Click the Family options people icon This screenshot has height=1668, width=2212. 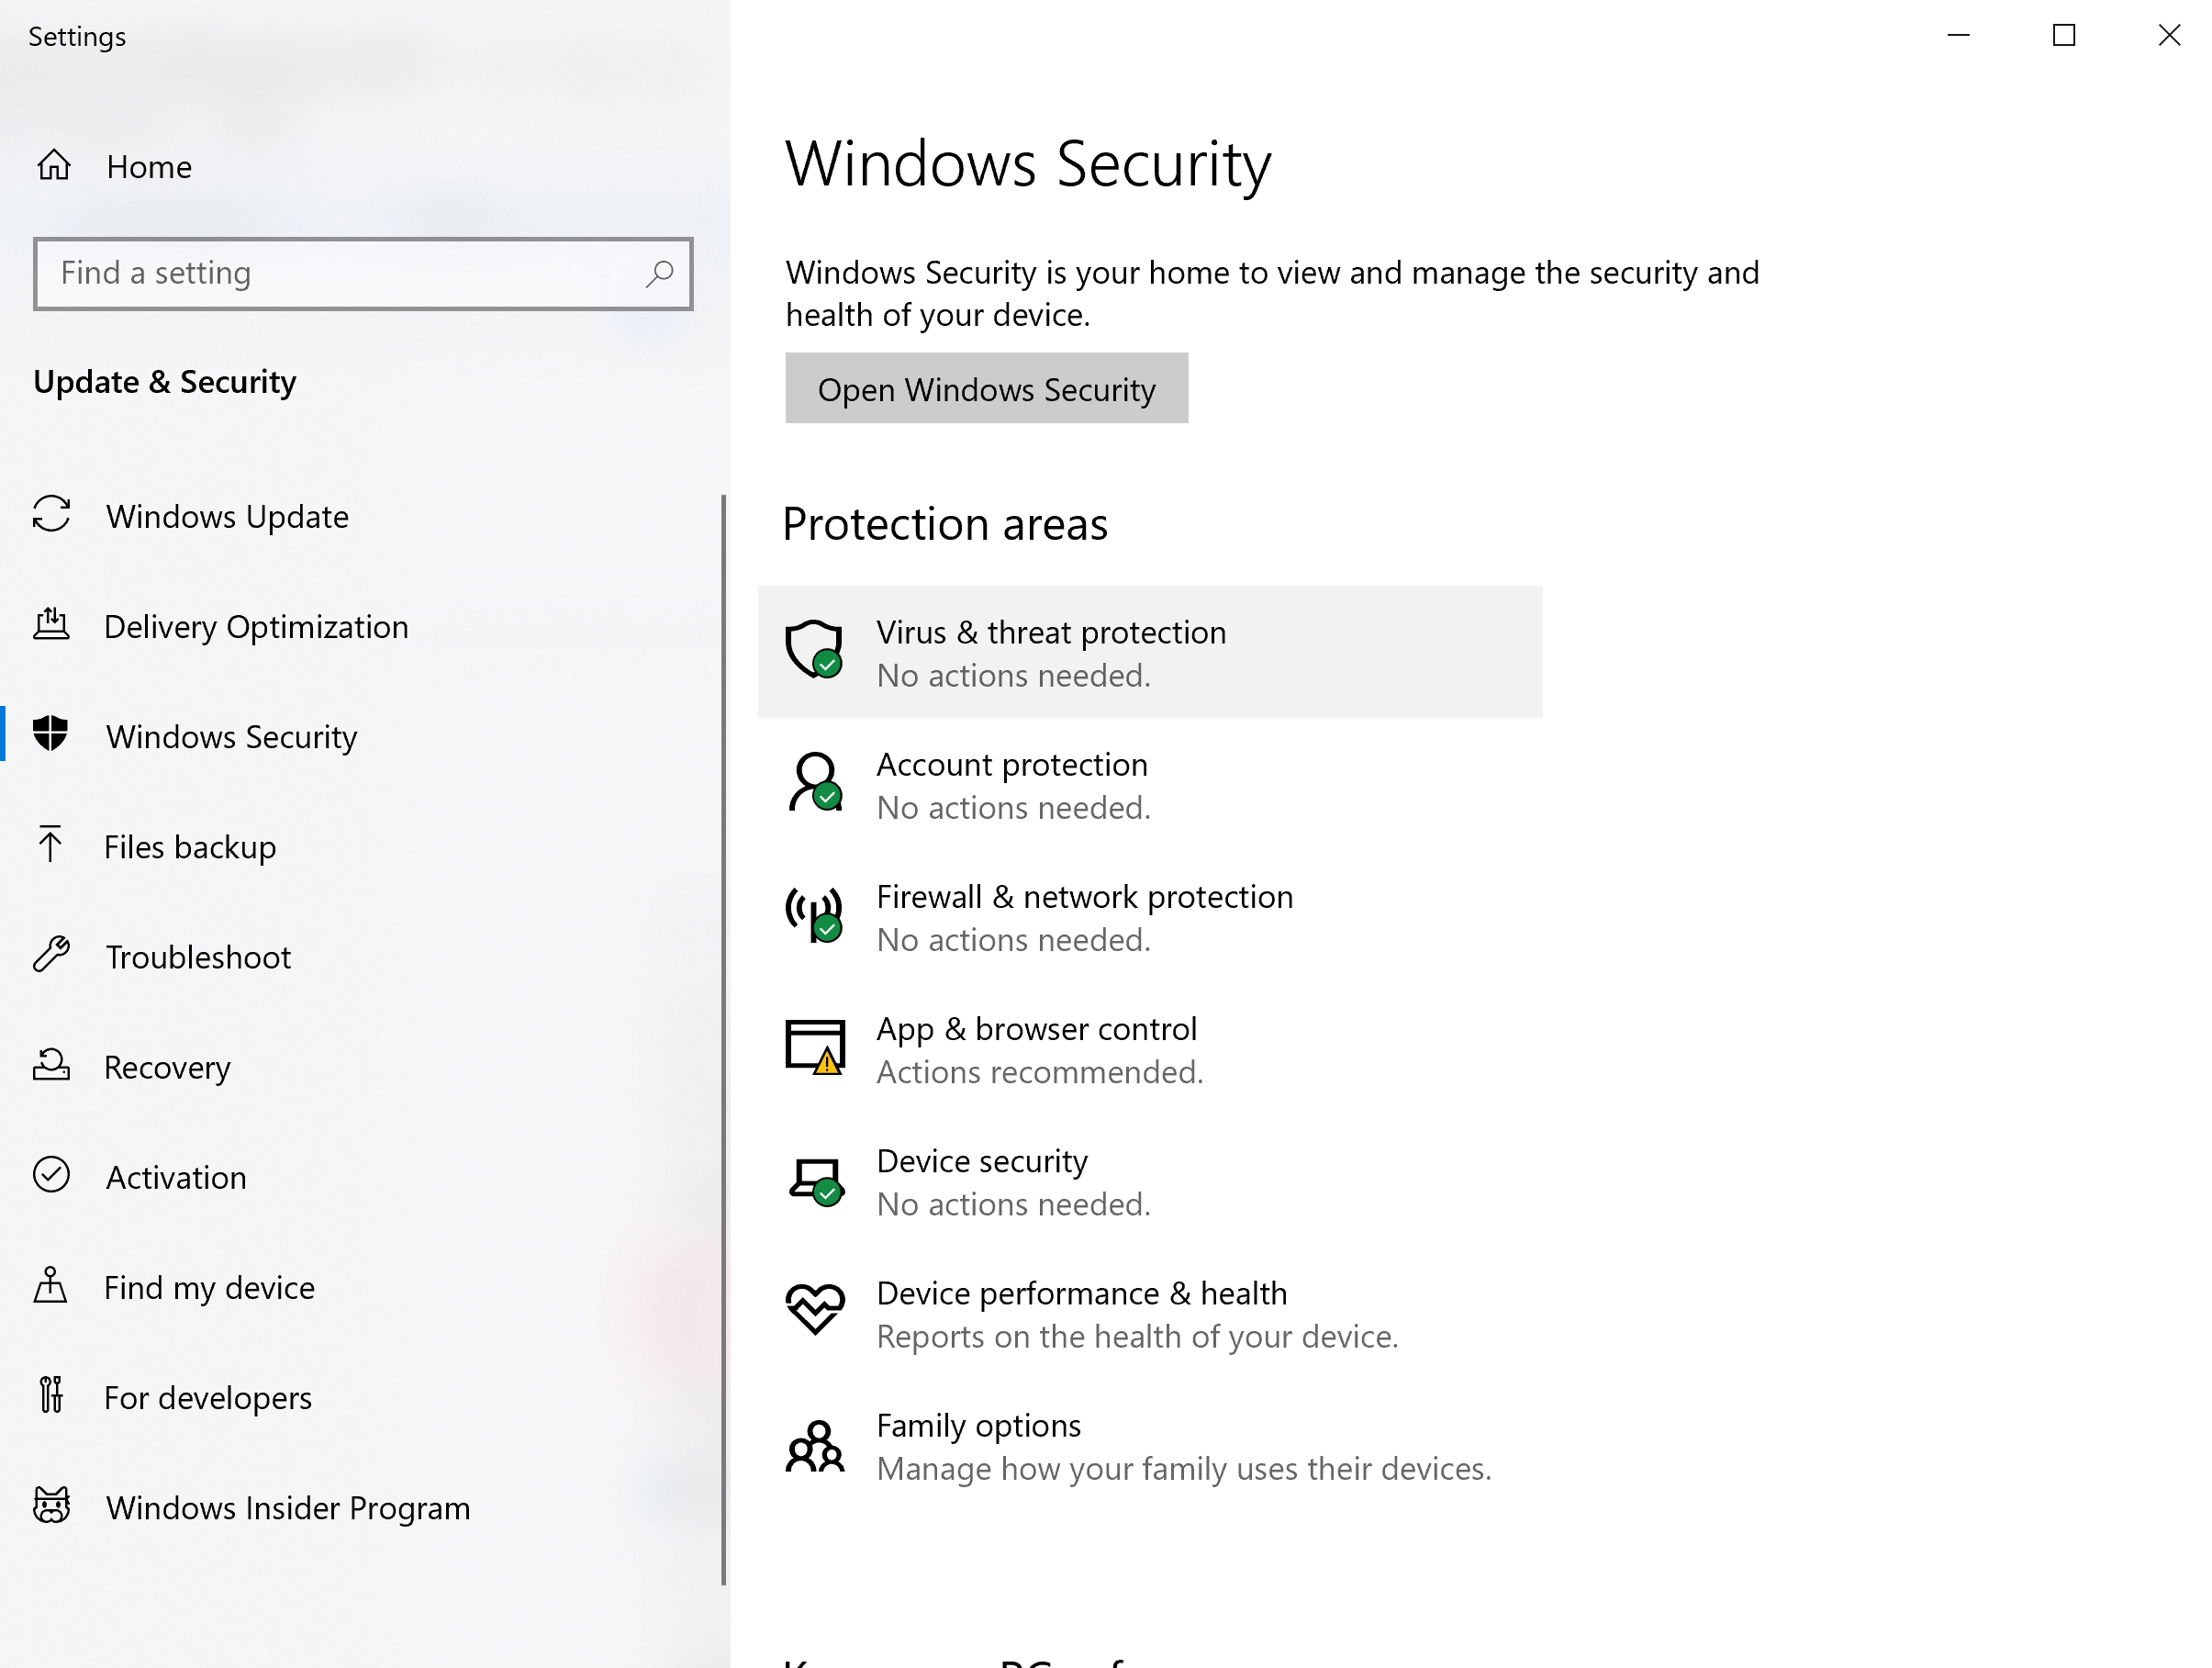coord(814,1445)
